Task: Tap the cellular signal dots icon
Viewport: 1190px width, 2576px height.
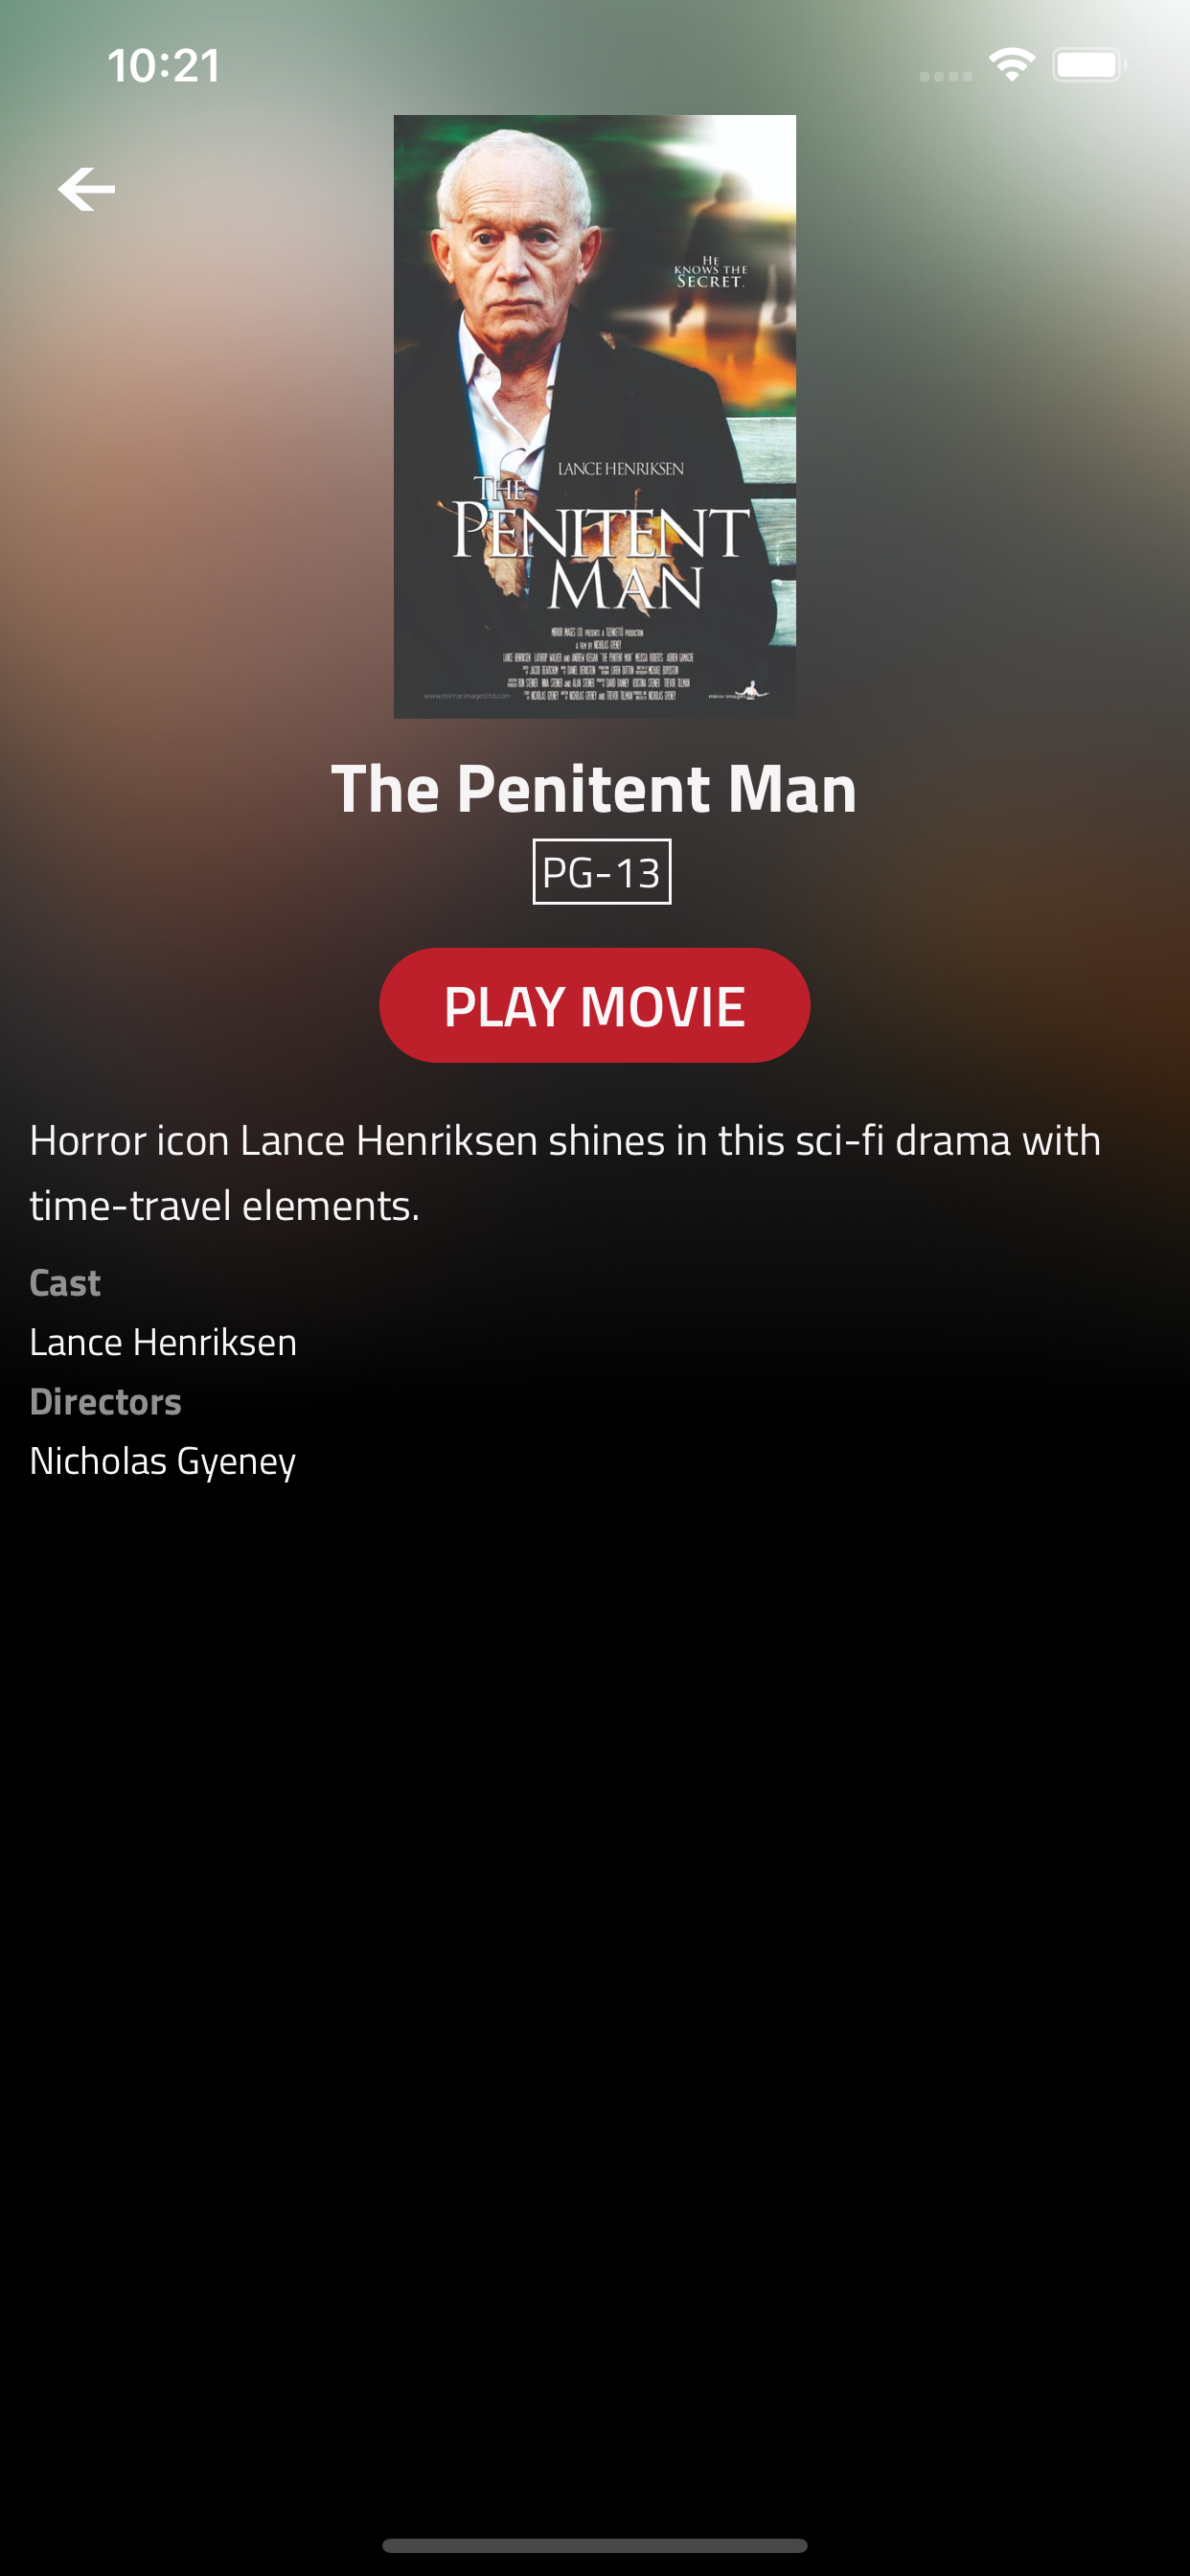Action: pyautogui.click(x=946, y=76)
